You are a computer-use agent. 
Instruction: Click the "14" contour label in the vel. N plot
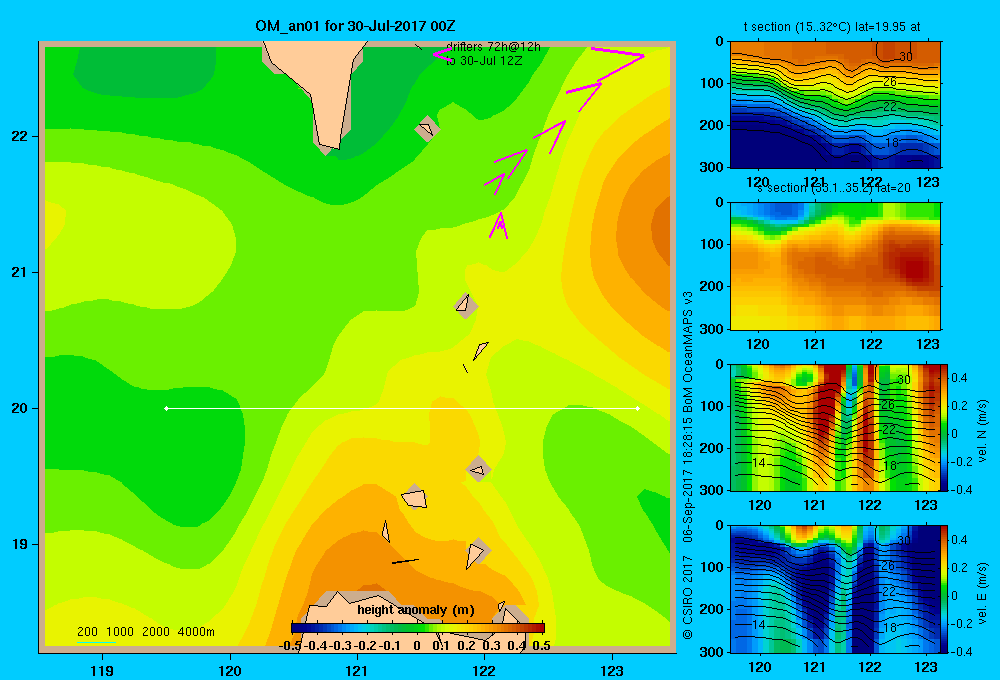pyautogui.click(x=758, y=462)
